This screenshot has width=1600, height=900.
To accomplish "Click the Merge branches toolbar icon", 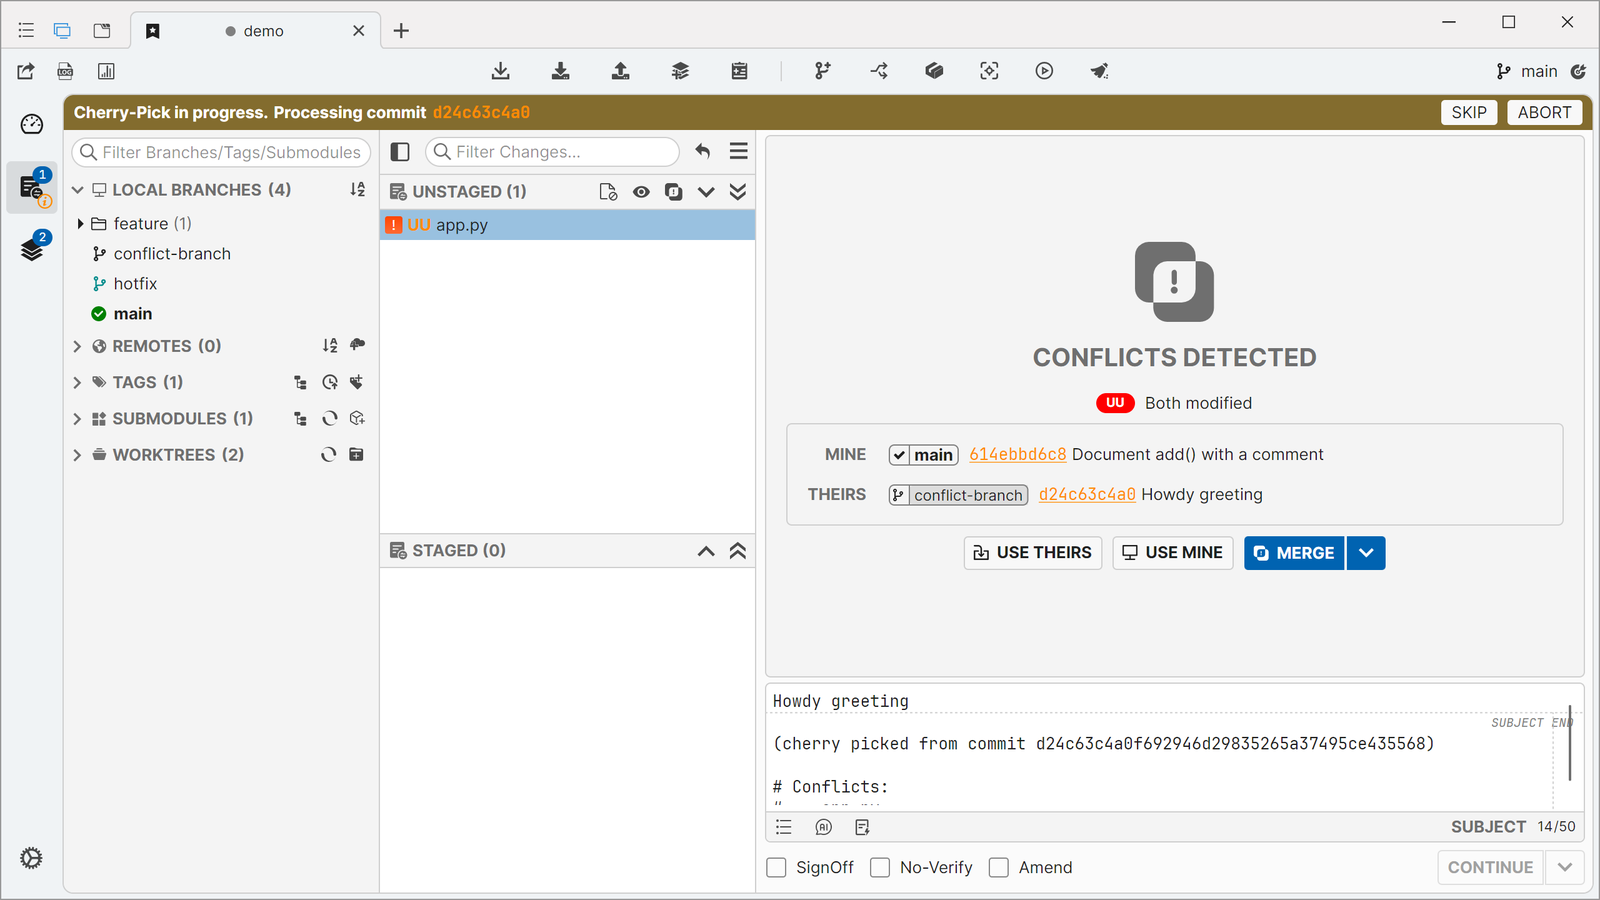I will 879,71.
